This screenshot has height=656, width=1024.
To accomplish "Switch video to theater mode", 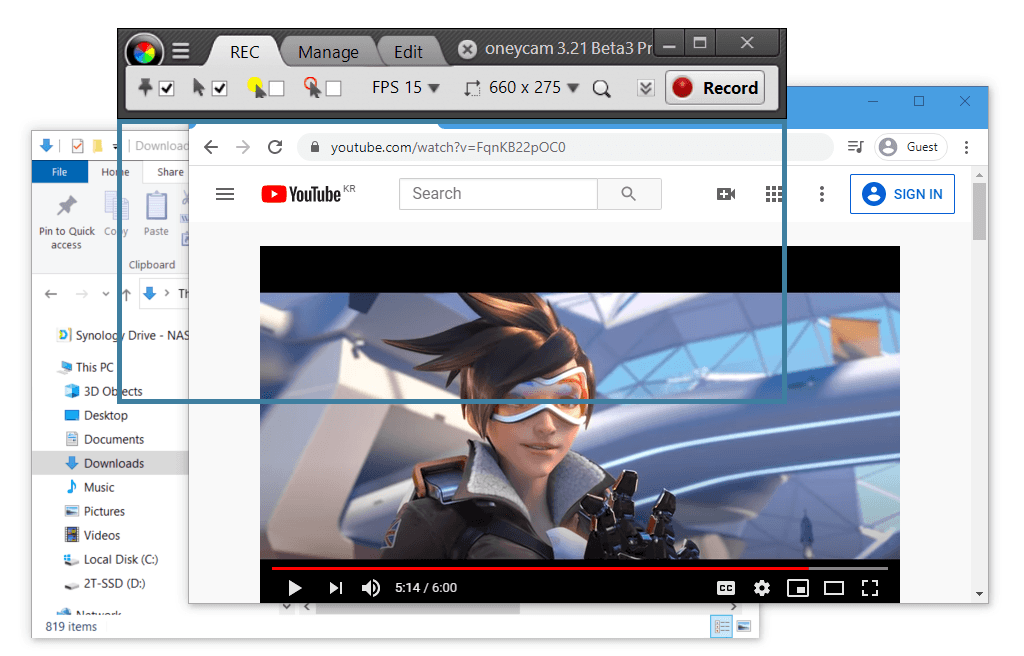I will (x=834, y=588).
